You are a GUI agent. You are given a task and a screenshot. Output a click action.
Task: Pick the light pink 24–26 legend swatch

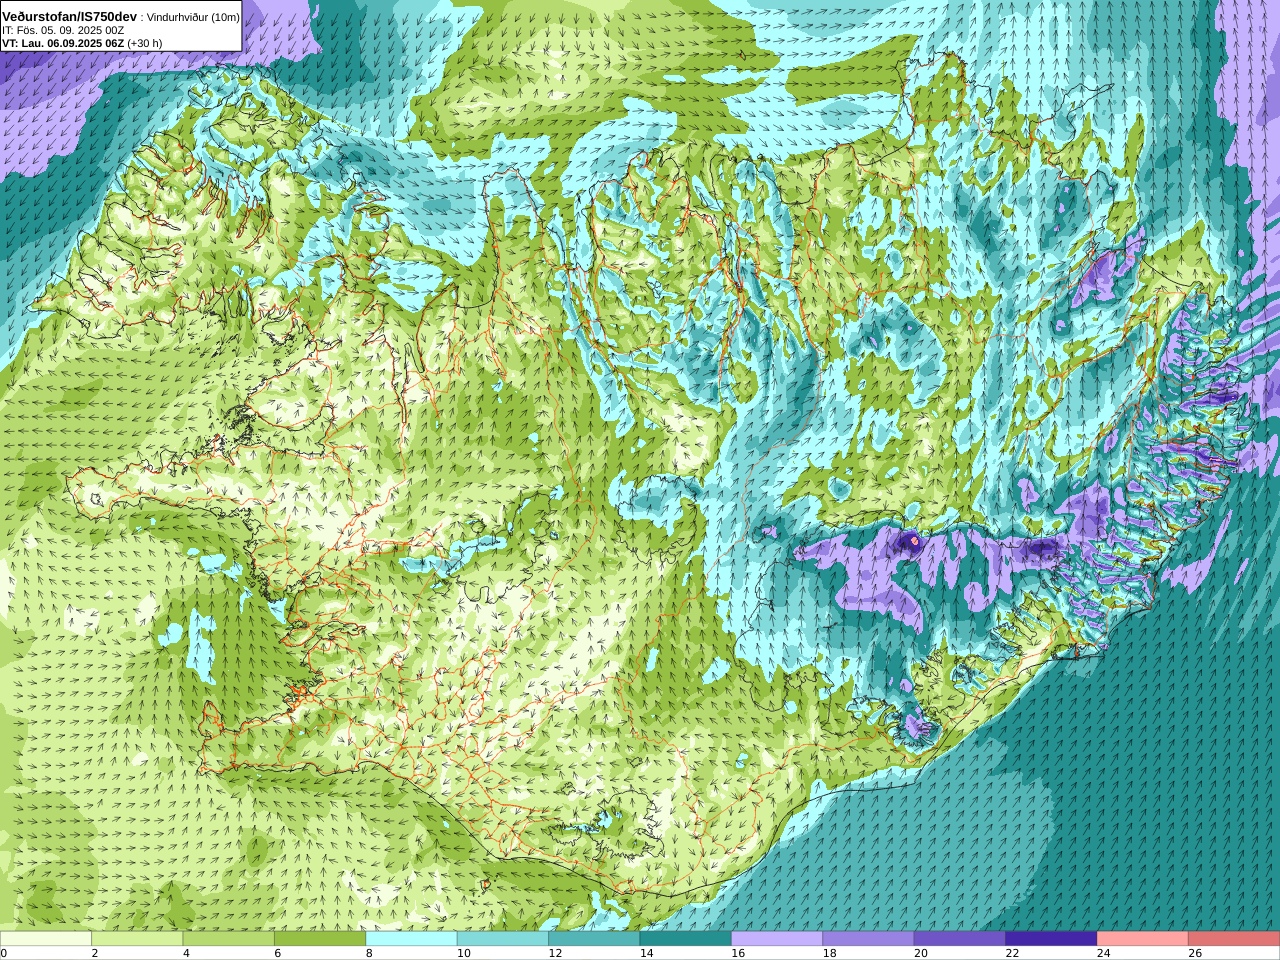click(1143, 939)
